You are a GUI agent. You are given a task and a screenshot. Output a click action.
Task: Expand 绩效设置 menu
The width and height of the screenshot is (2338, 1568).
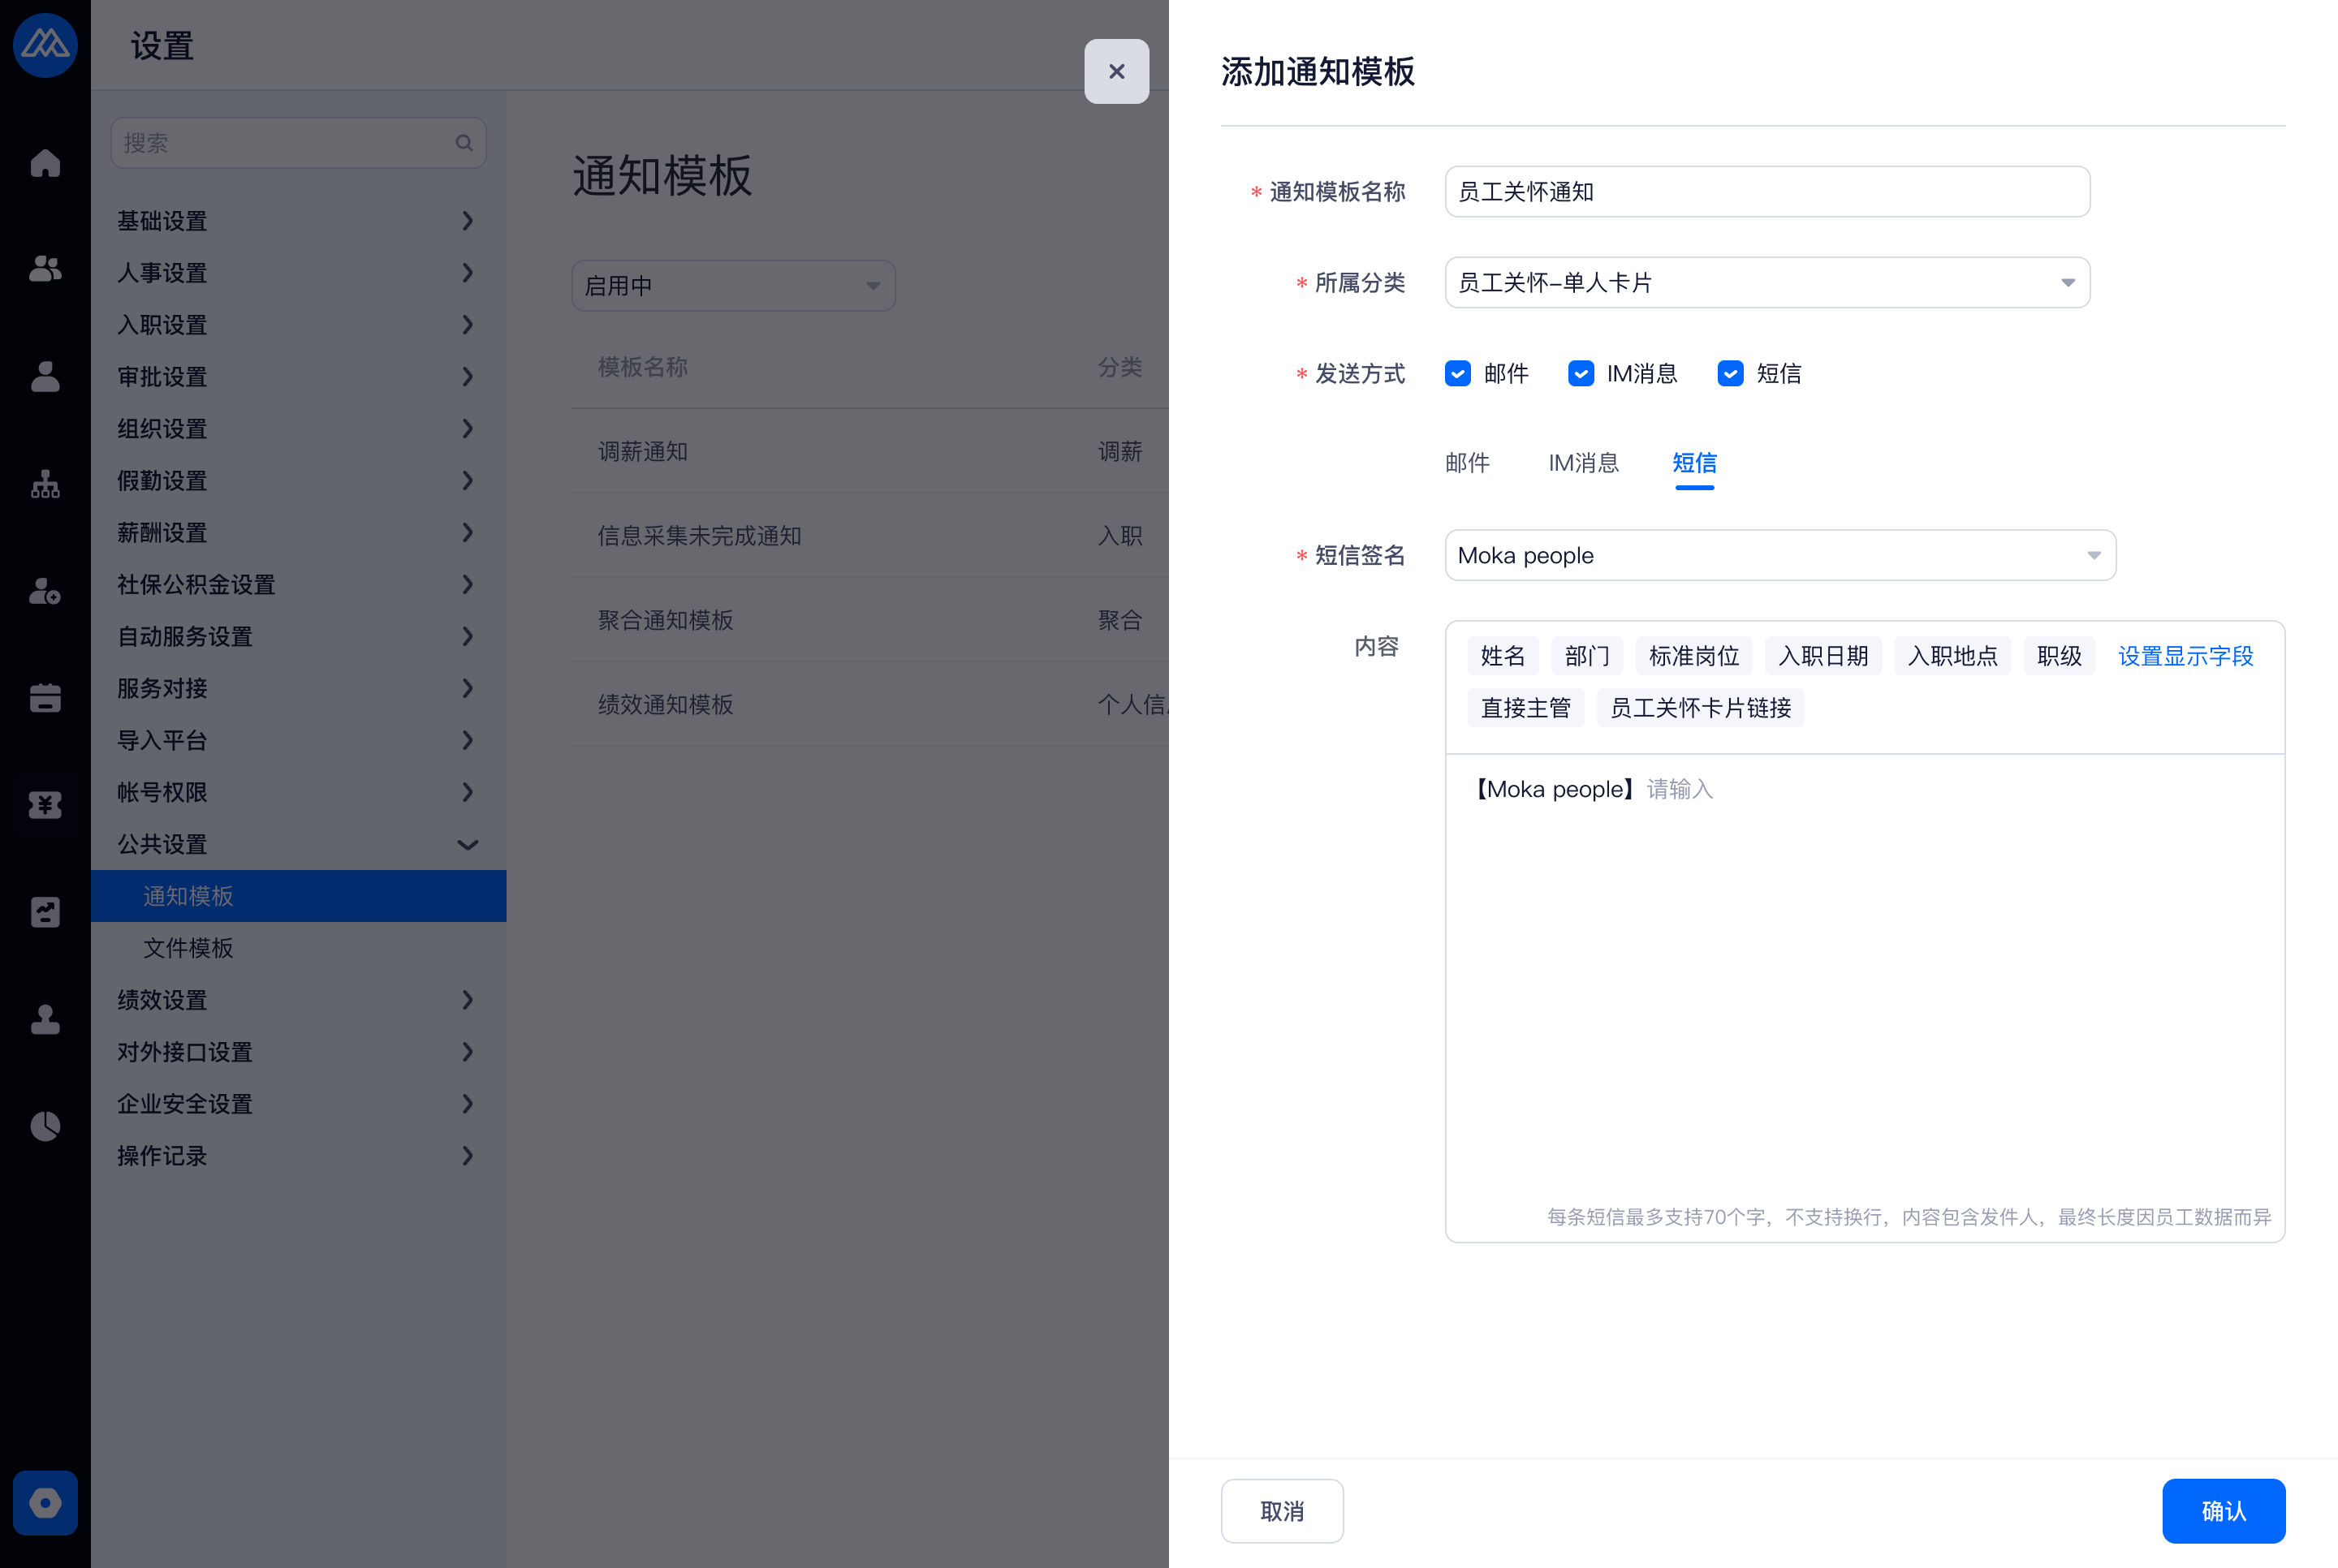(x=298, y=1000)
